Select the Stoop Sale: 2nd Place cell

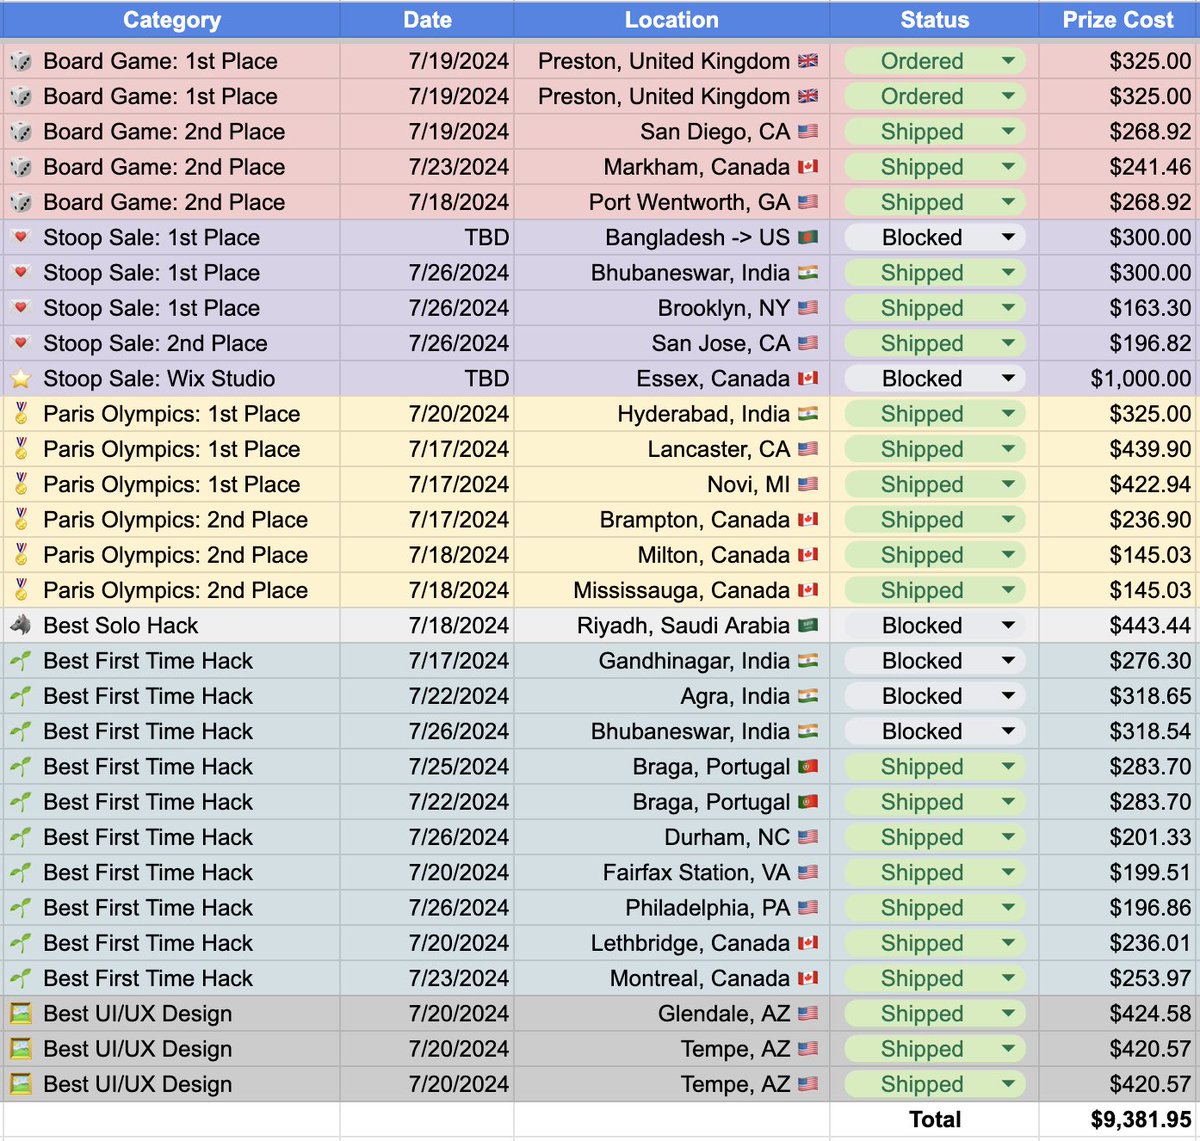(171, 344)
